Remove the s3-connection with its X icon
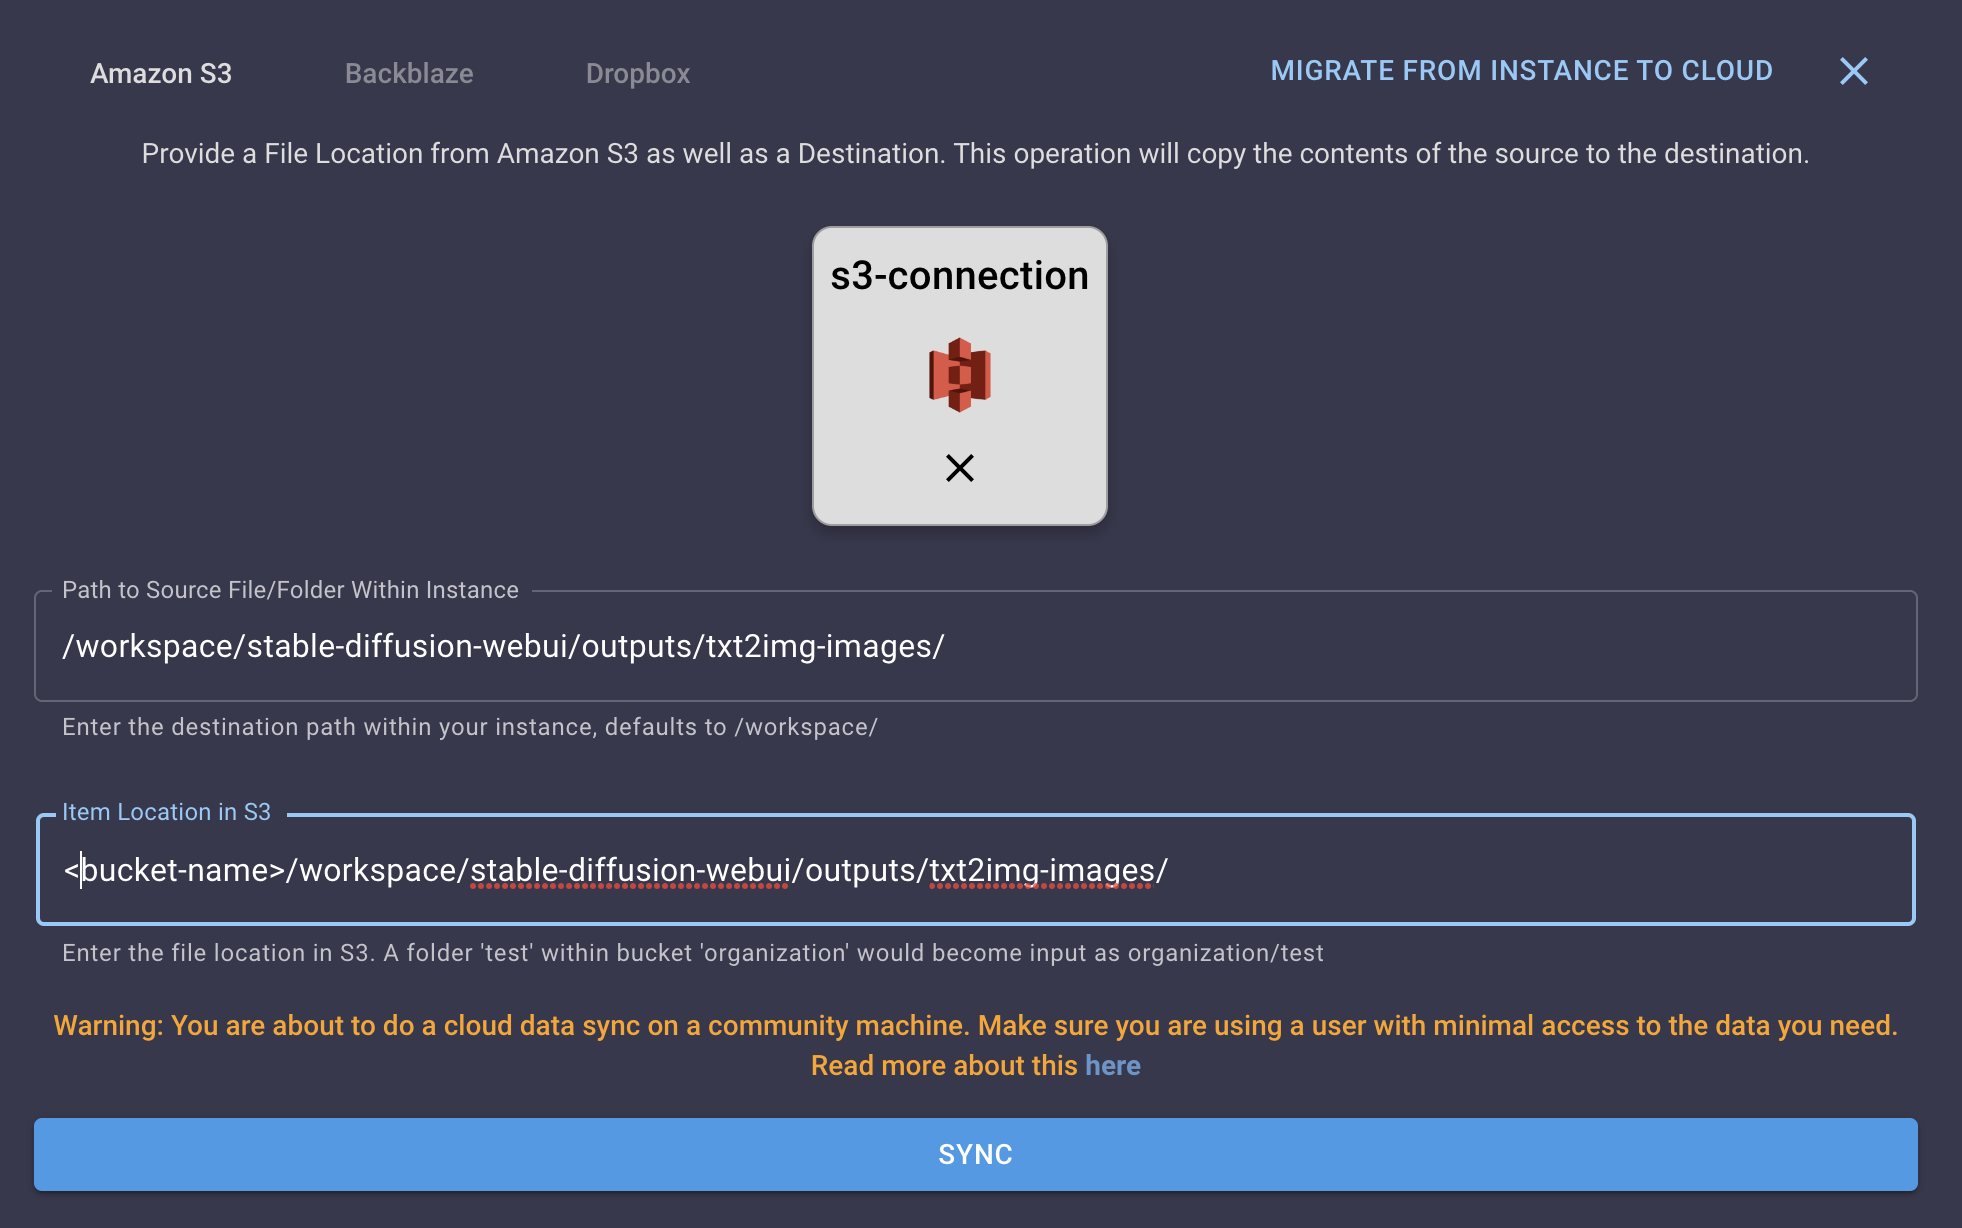This screenshot has height=1228, width=1962. (960, 468)
